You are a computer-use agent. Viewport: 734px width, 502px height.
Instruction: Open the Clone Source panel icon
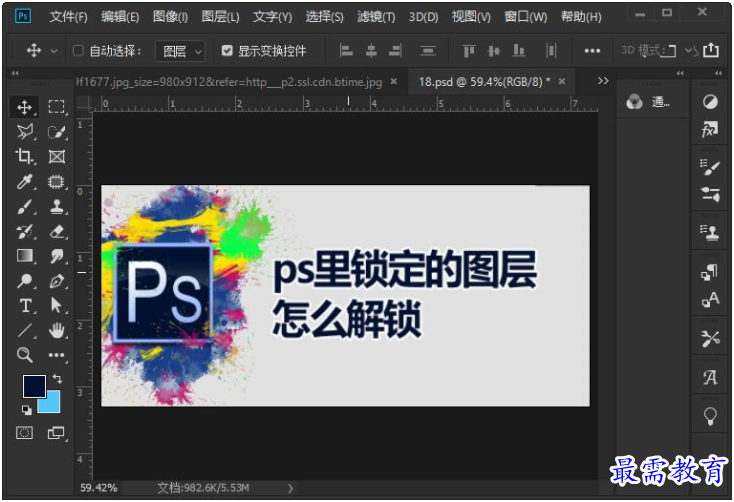click(x=710, y=232)
